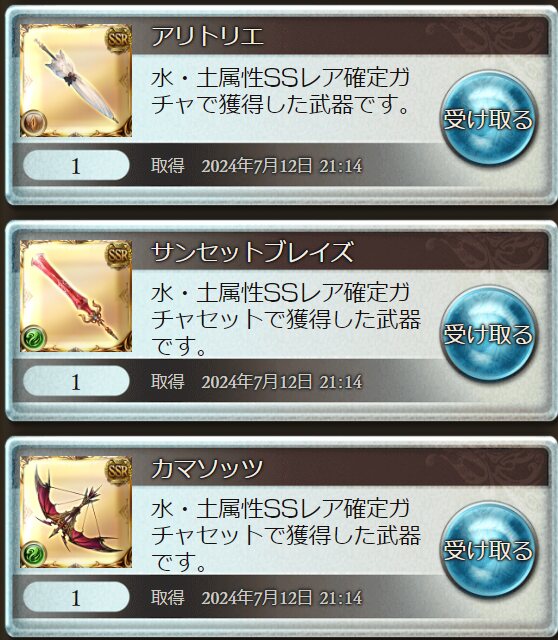Click the SSR badge on アリトリエ
Image resolution: width=558 pixels, height=640 pixels.
point(118,39)
